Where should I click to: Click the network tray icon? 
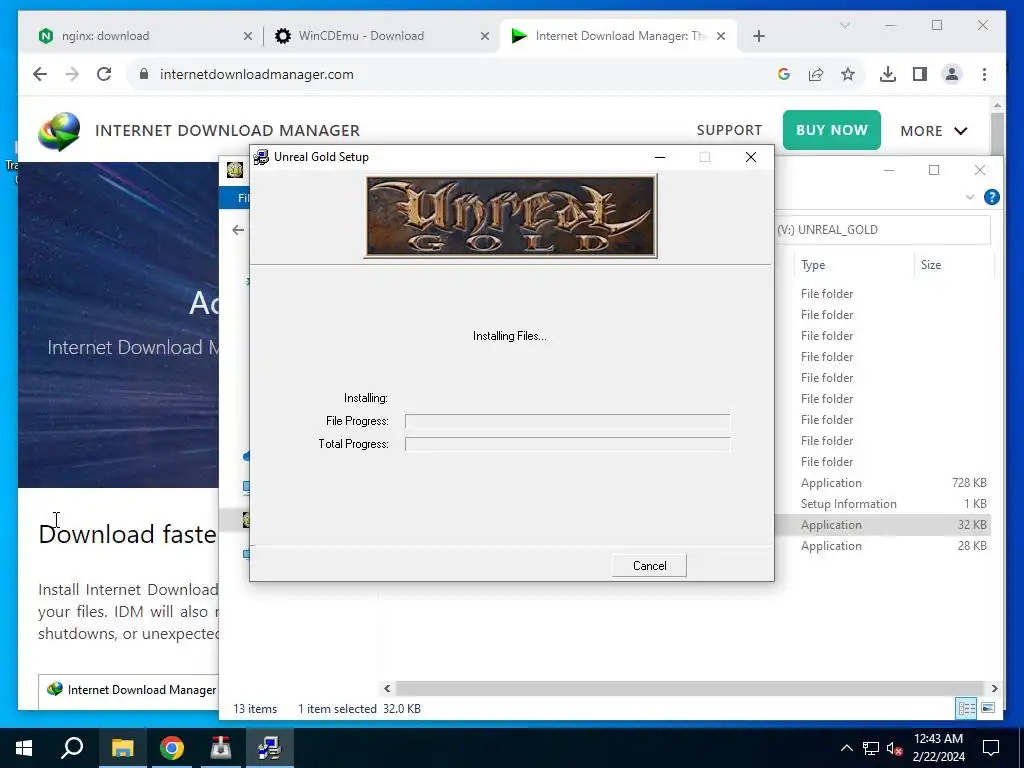click(x=871, y=748)
